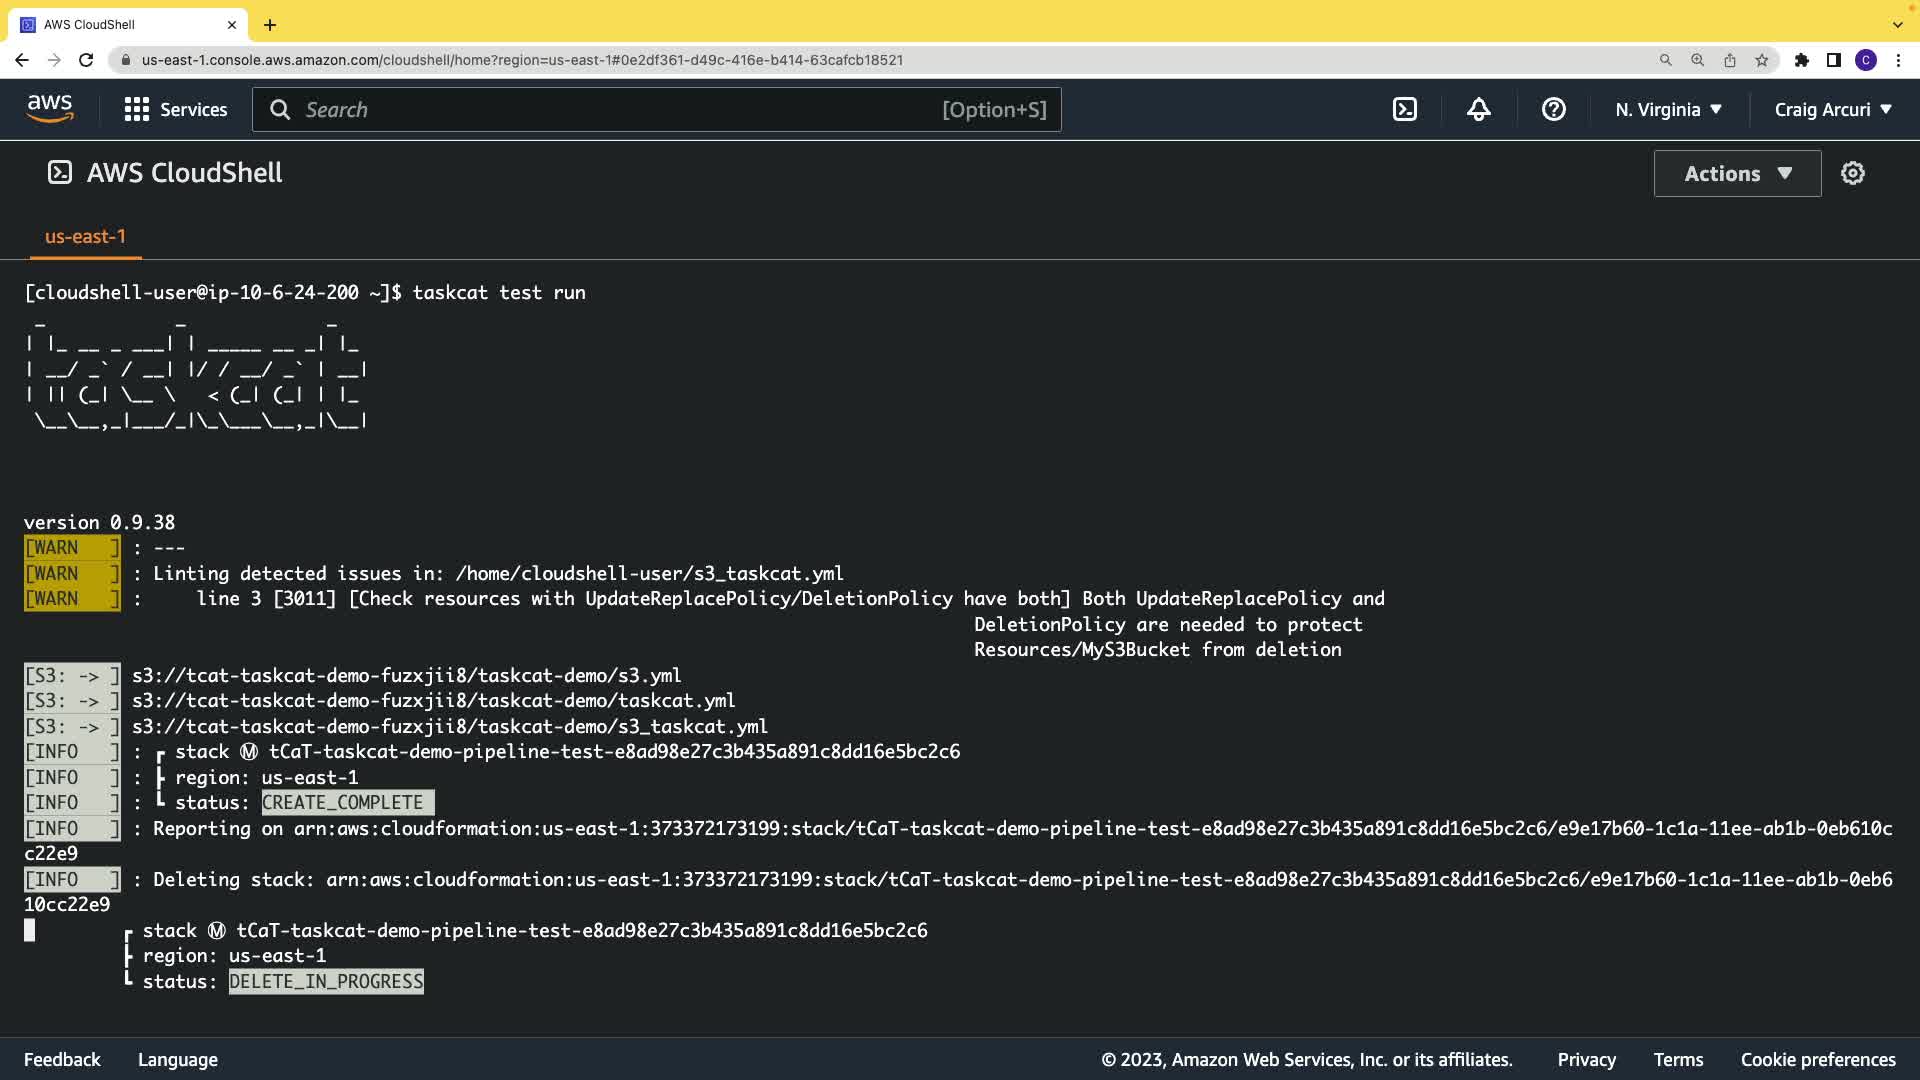Open a new browser tab
Screen dimensions: 1920x1080
[x=270, y=25]
